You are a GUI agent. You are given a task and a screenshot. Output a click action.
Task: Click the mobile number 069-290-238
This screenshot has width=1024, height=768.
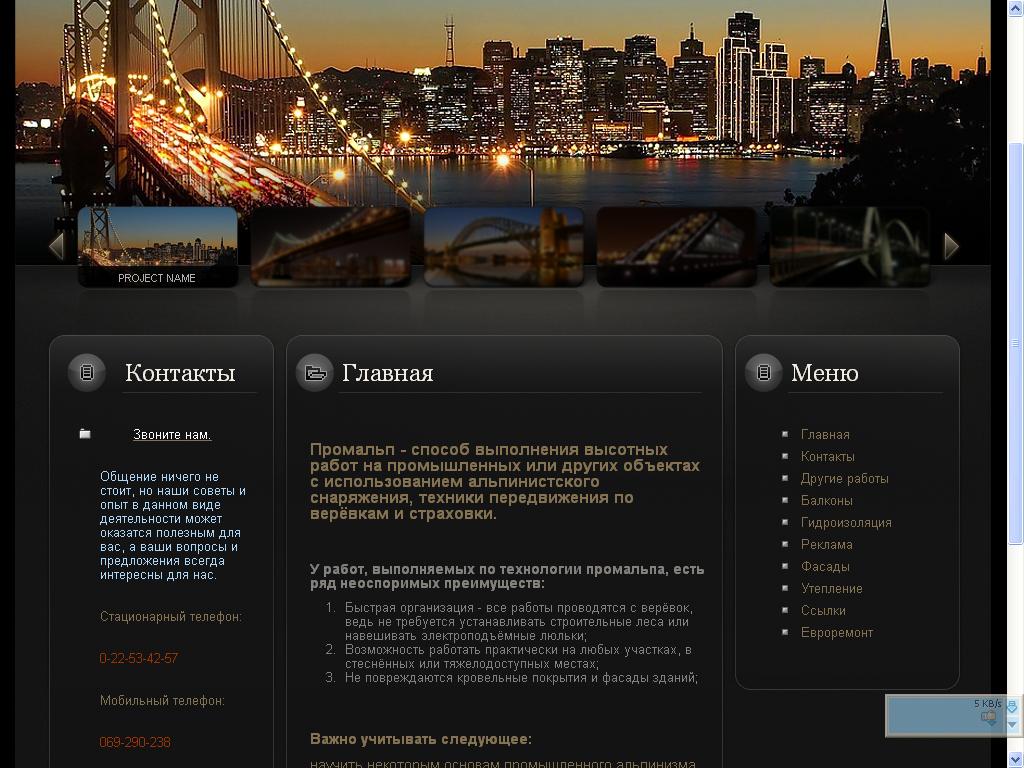135,743
